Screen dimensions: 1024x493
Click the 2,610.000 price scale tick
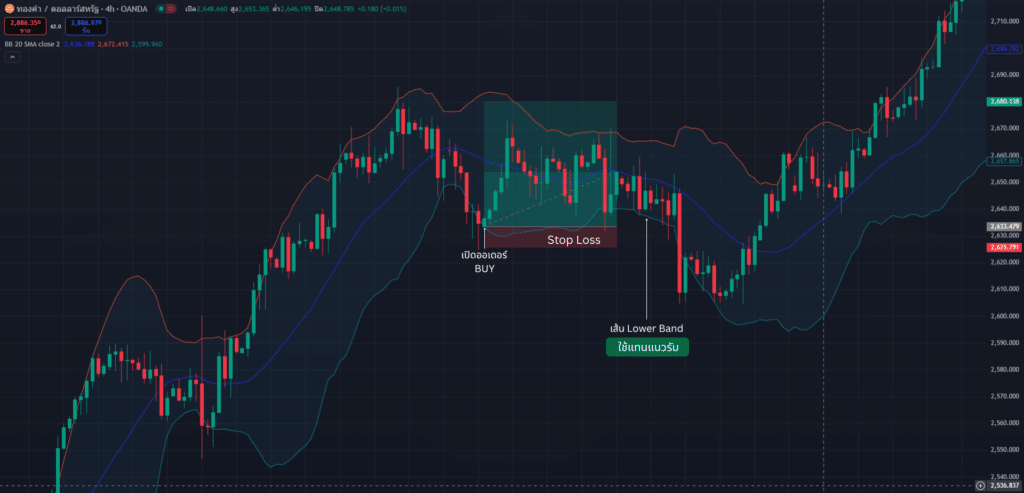pyautogui.click(x=1005, y=289)
